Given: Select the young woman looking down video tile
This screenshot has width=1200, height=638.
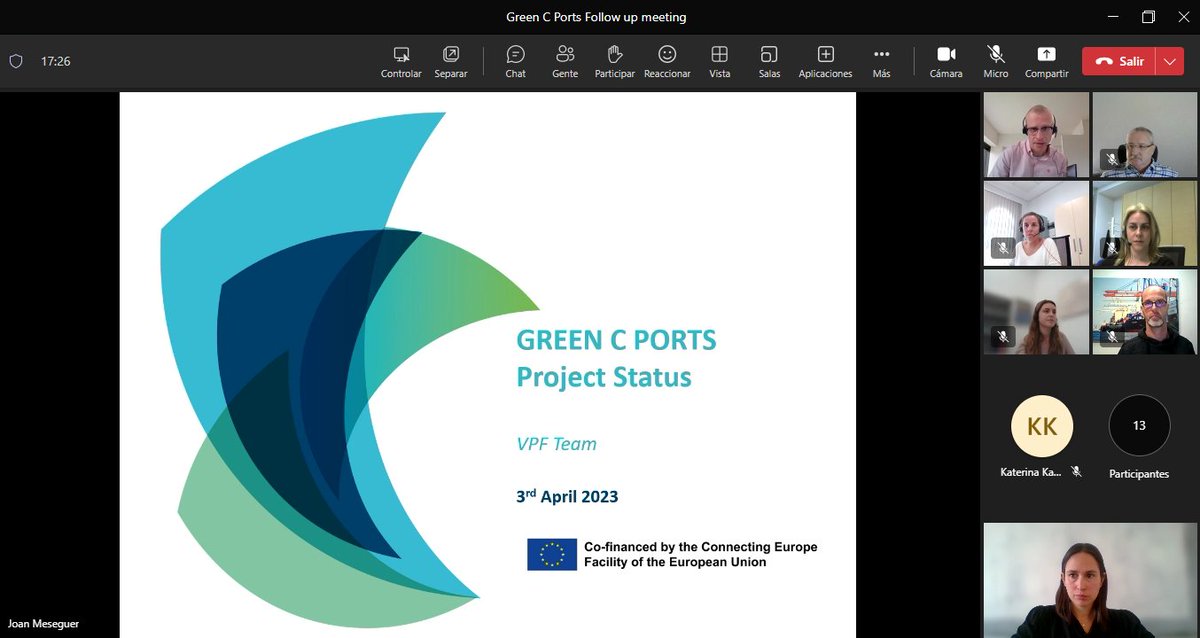Looking at the screenshot, I should tap(1036, 312).
